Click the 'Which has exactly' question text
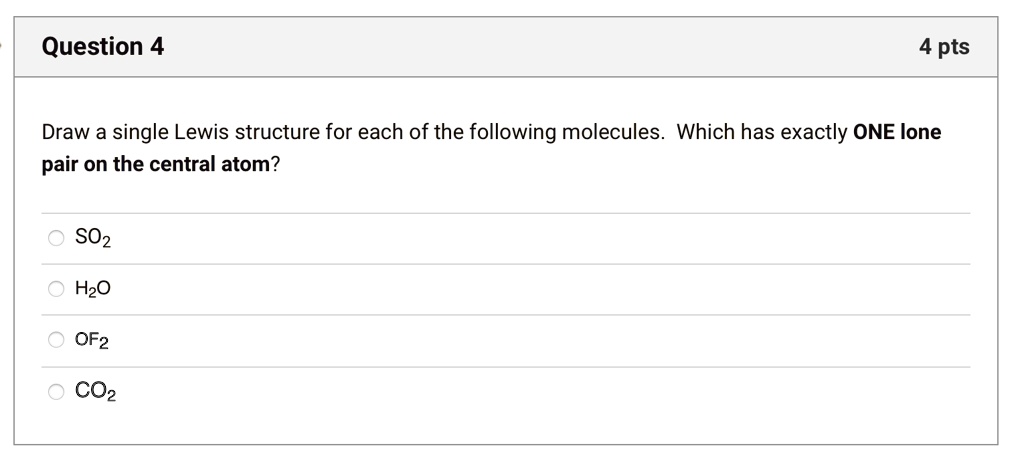Viewport: 1024px width, 452px height. [x=762, y=132]
